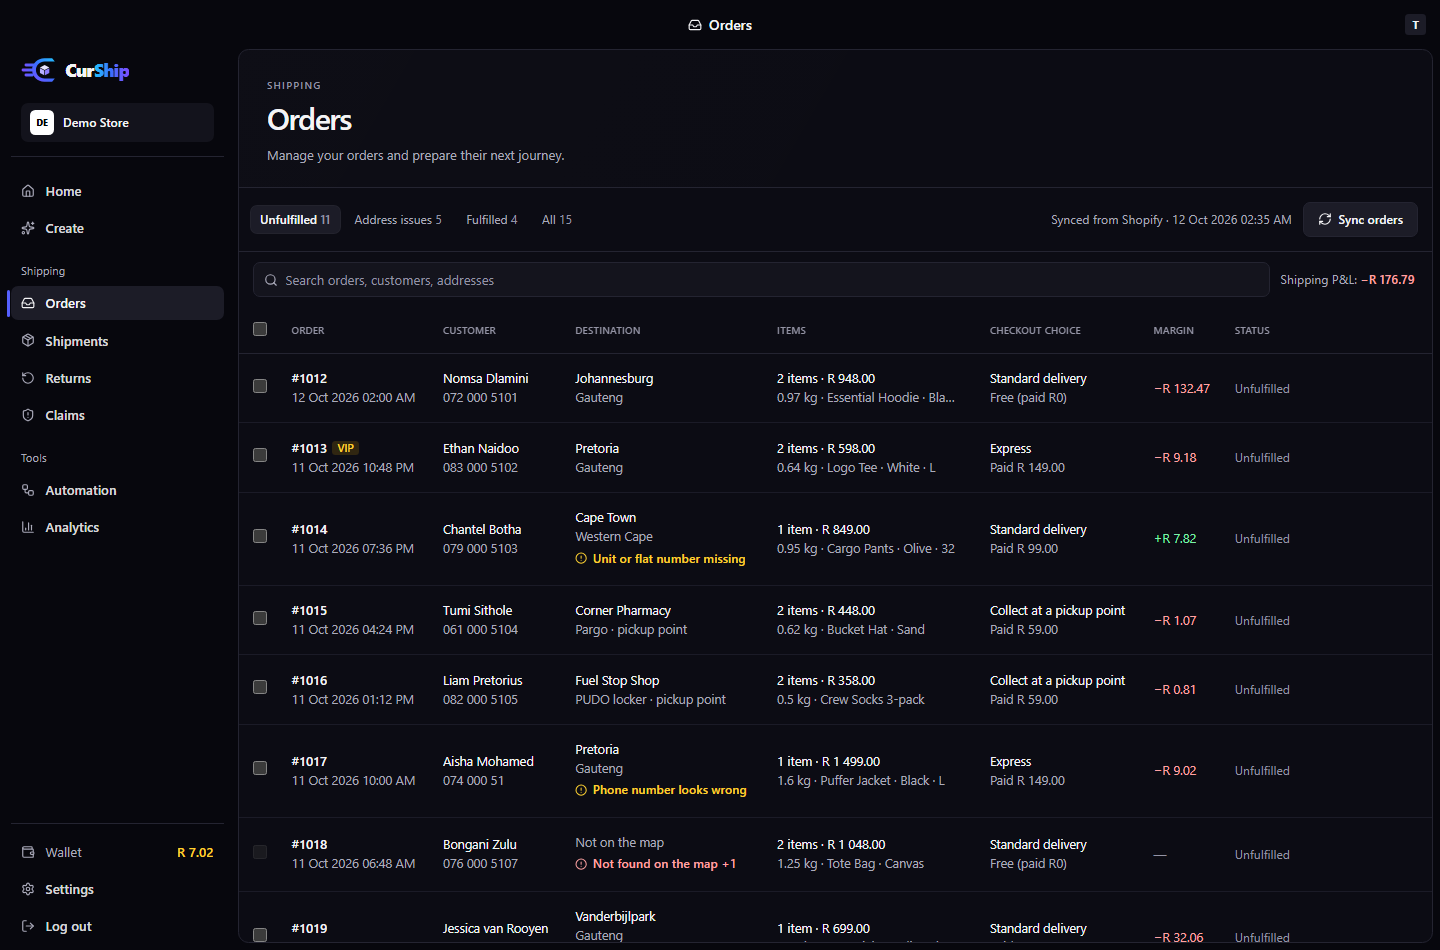Switch to the Unfulfilled tab

pos(295,219)
